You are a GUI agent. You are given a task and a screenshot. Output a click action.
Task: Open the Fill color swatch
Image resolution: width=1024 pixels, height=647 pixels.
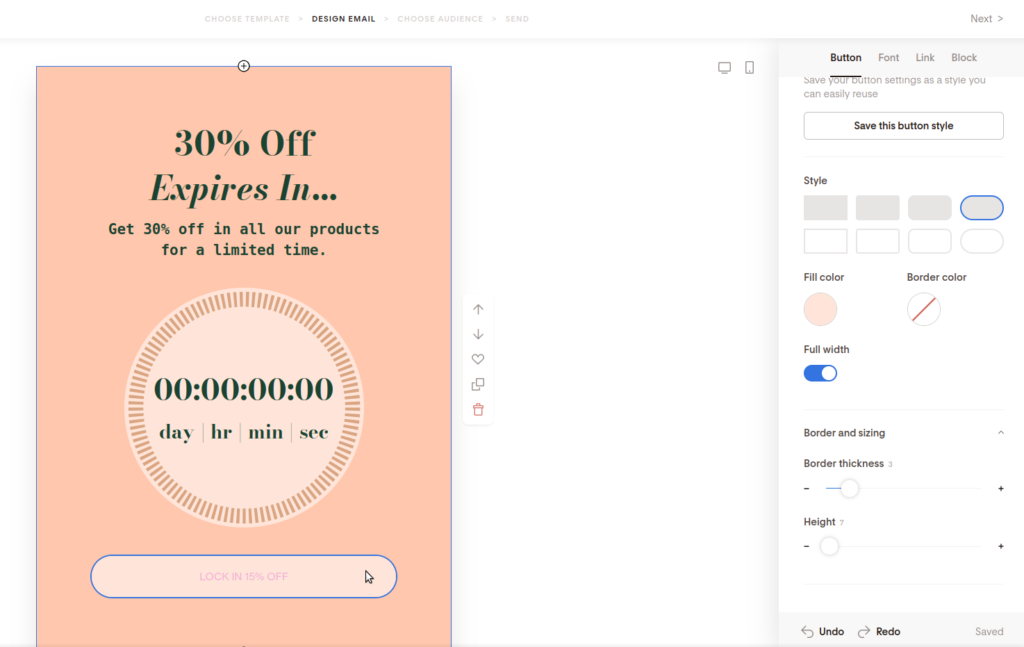tap(820, 309)
